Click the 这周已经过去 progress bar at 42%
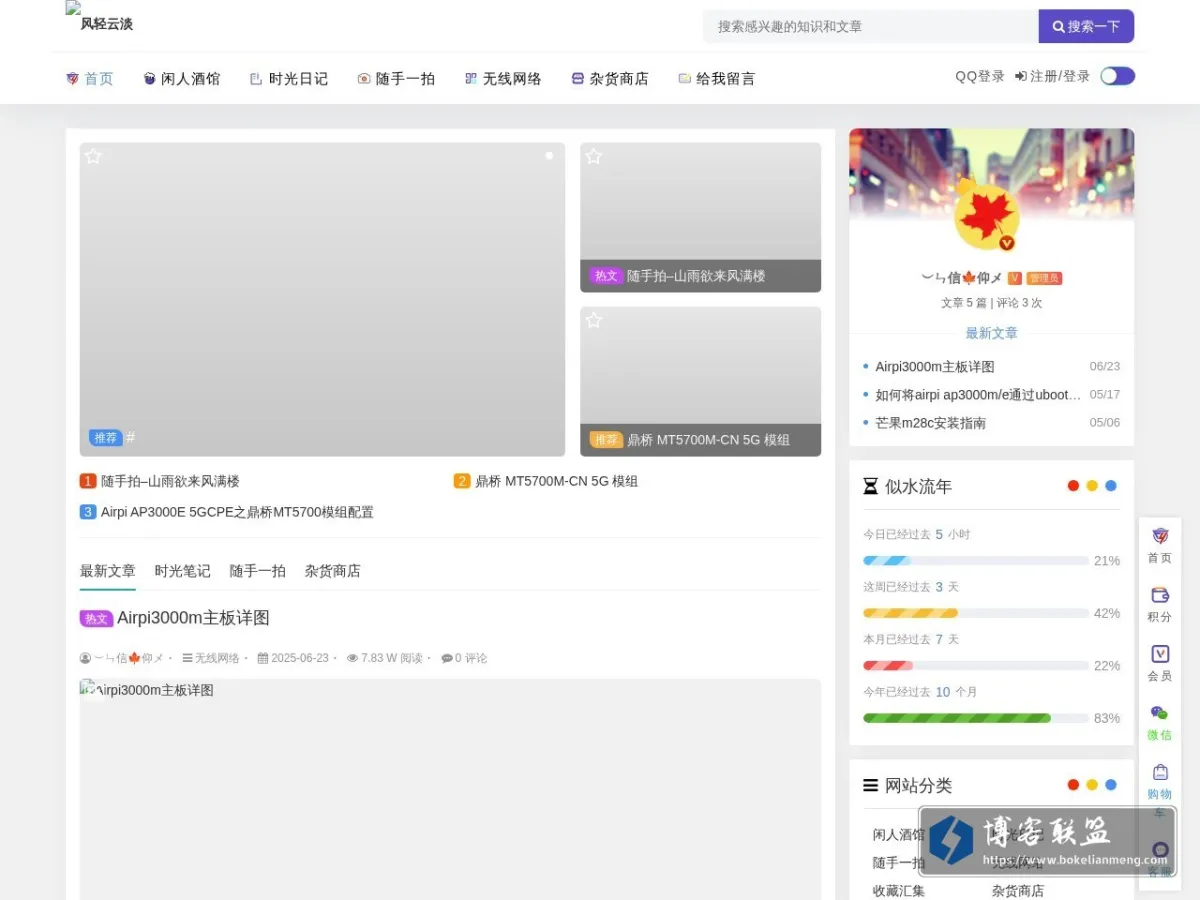This screenshot has width=1200, height=900. pos(975,613)
